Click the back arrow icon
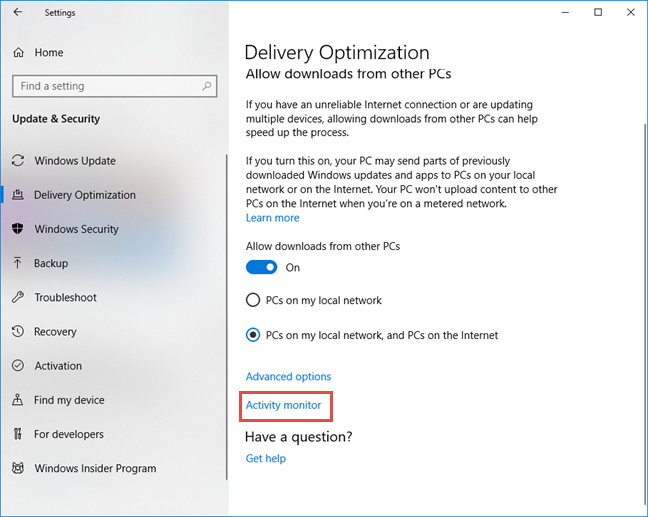Screen dimensions: 648x517 (x=18, y=12)
